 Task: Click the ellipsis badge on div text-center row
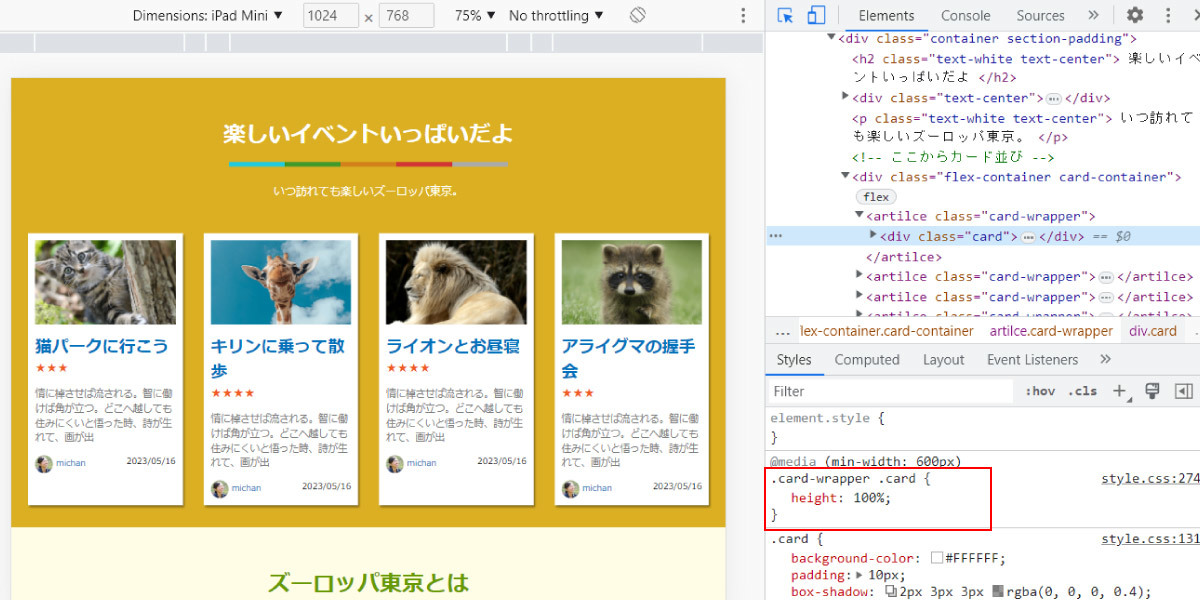[x=1053, y=98]
